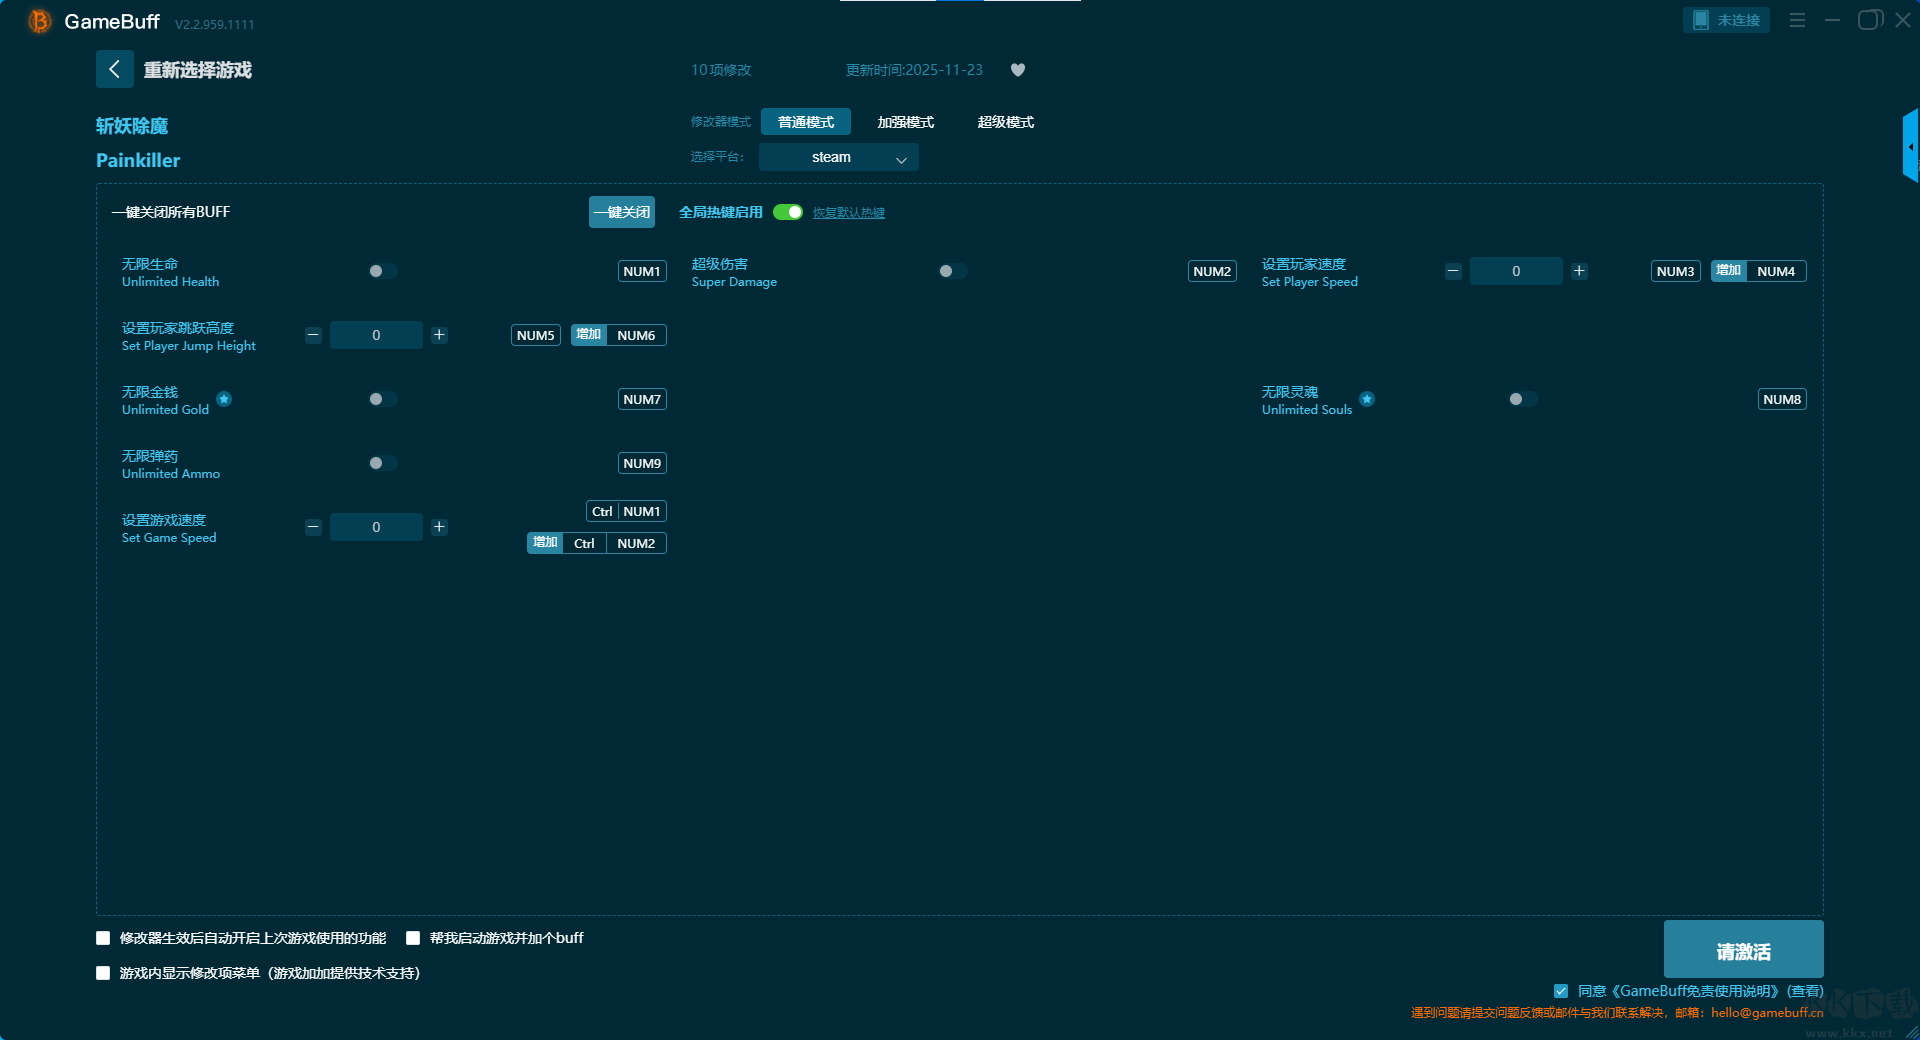Disable the global hotkey toggle
Screen dimensions: 1920x1040
click(788, 212)
